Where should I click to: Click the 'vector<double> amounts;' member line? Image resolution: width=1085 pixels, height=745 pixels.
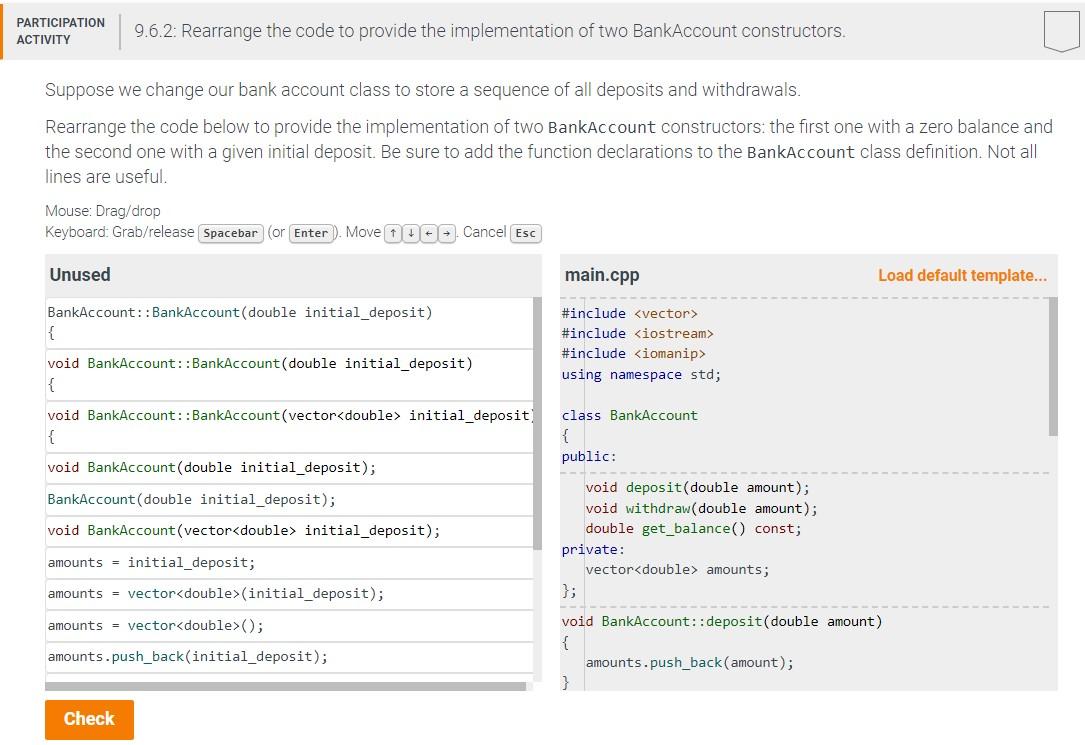pyautogui.click(x=677, y=570)
